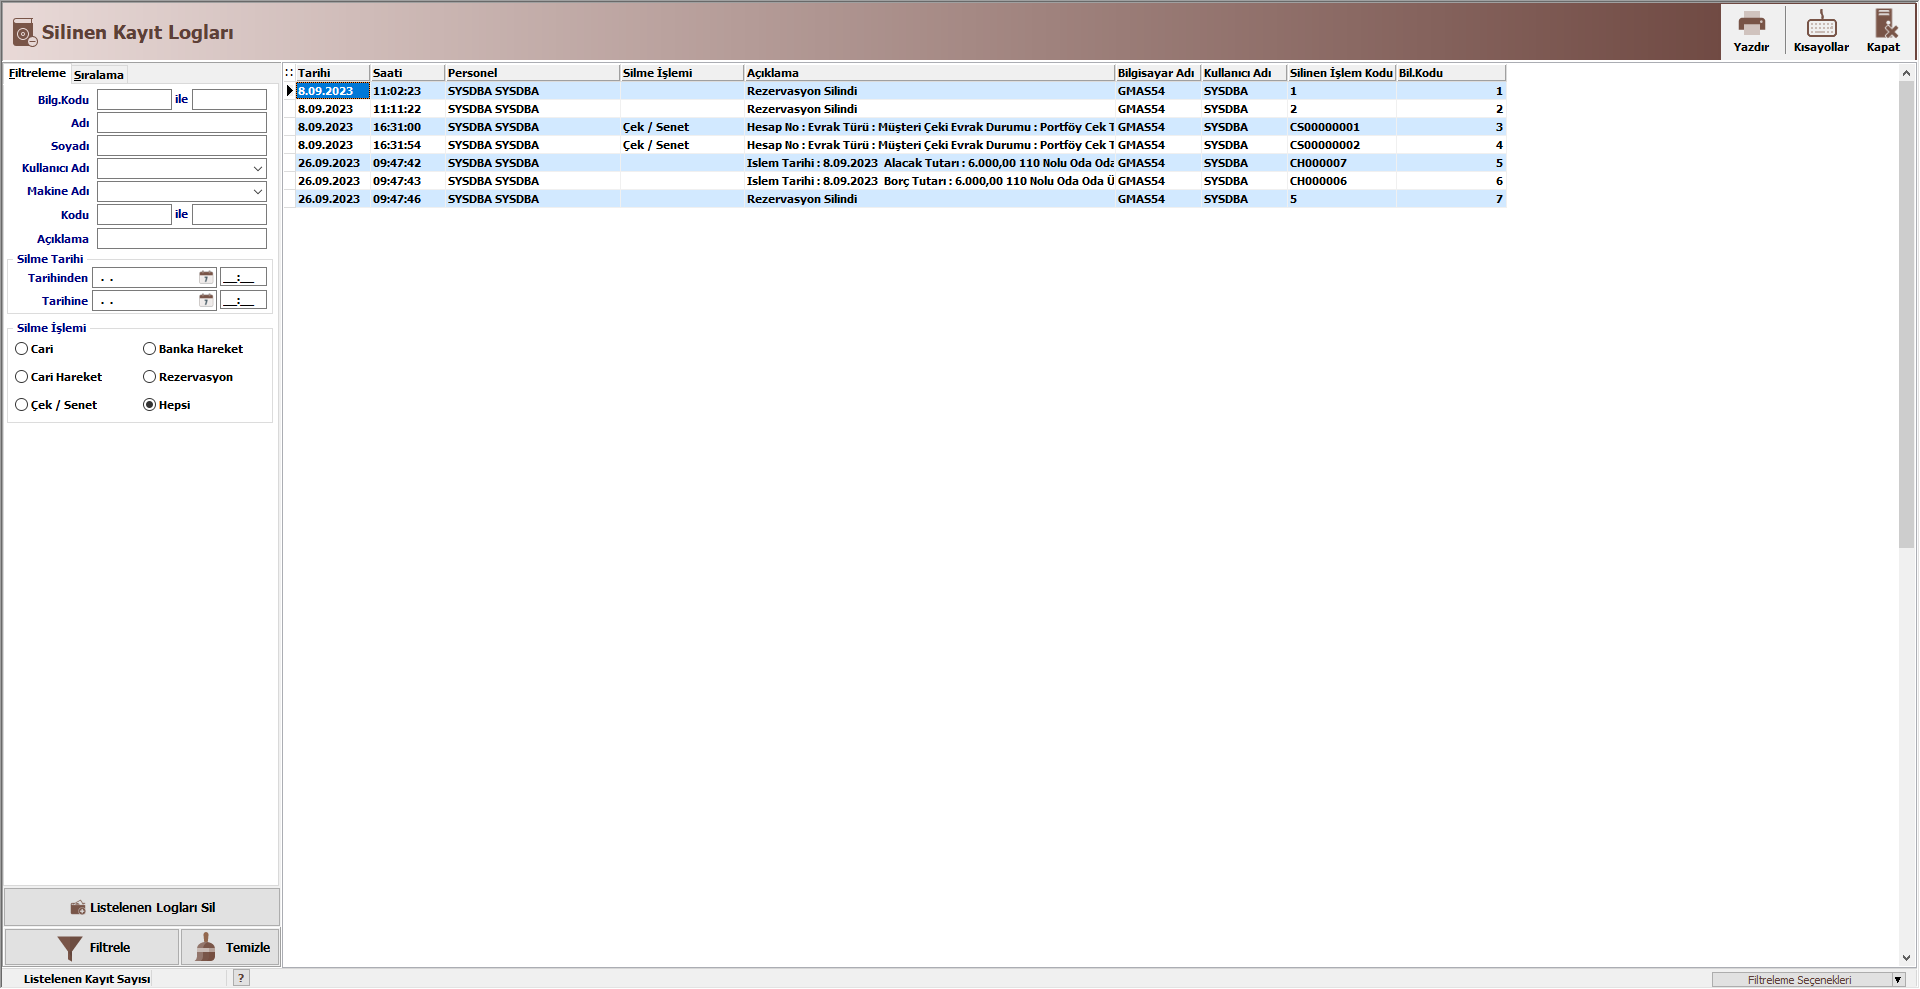Select the row with time 11:11:22
The image size is (1920, 989).
900,109
